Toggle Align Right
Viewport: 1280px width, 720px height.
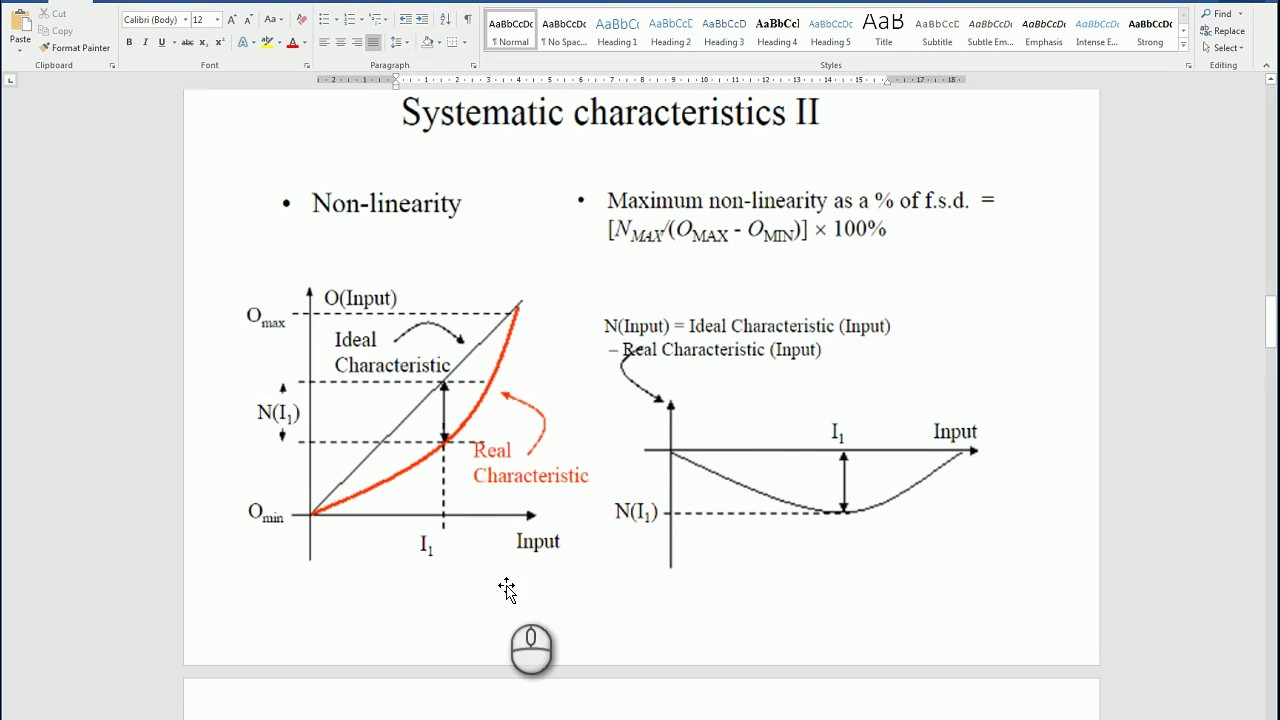point(357,43)
